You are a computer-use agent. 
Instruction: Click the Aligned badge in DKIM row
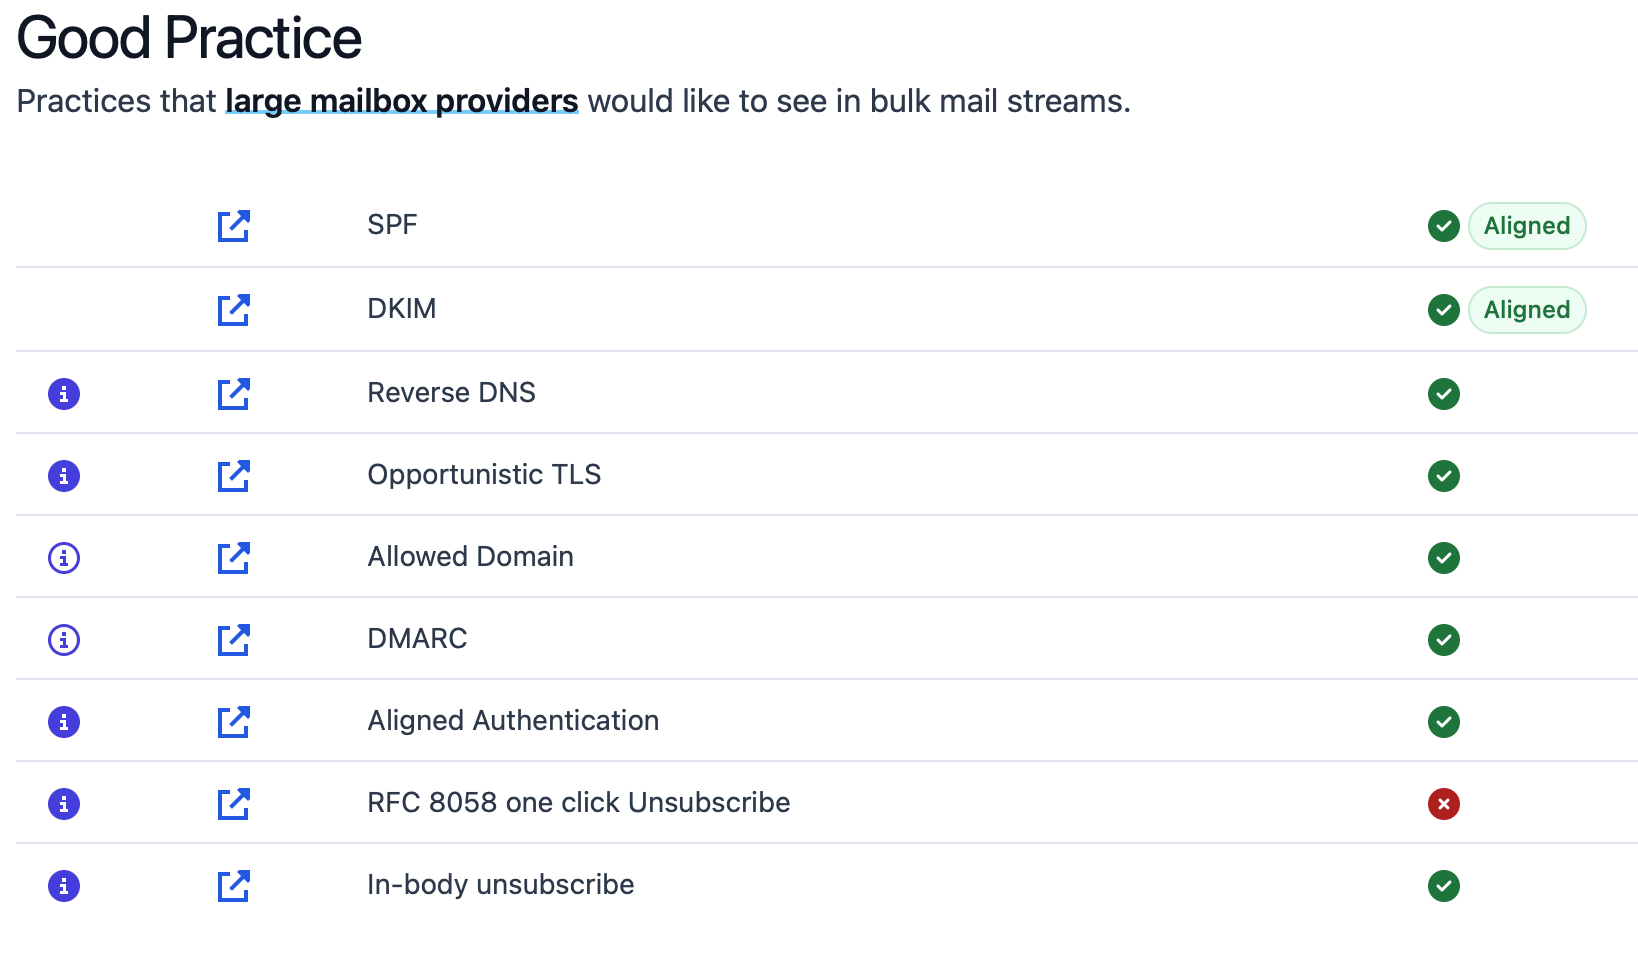(x=1526, y=310)
